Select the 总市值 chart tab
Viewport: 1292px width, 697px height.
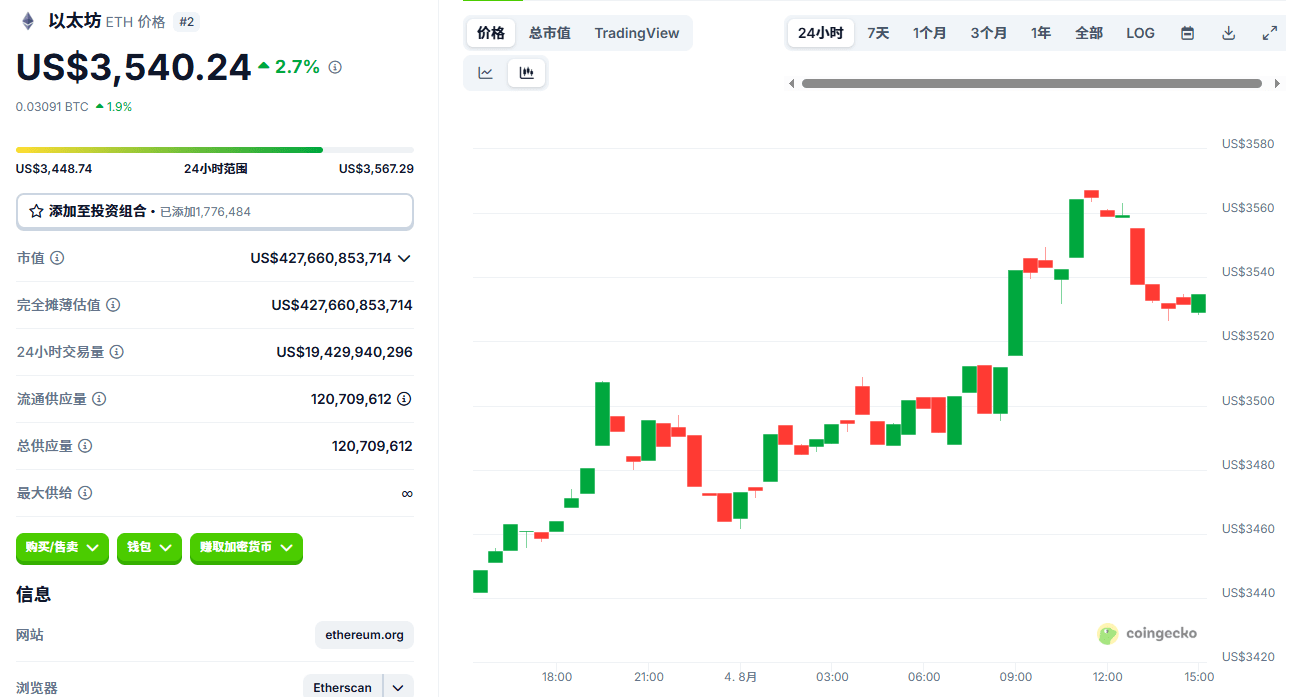pyautogui.click(x=550, y=33)
